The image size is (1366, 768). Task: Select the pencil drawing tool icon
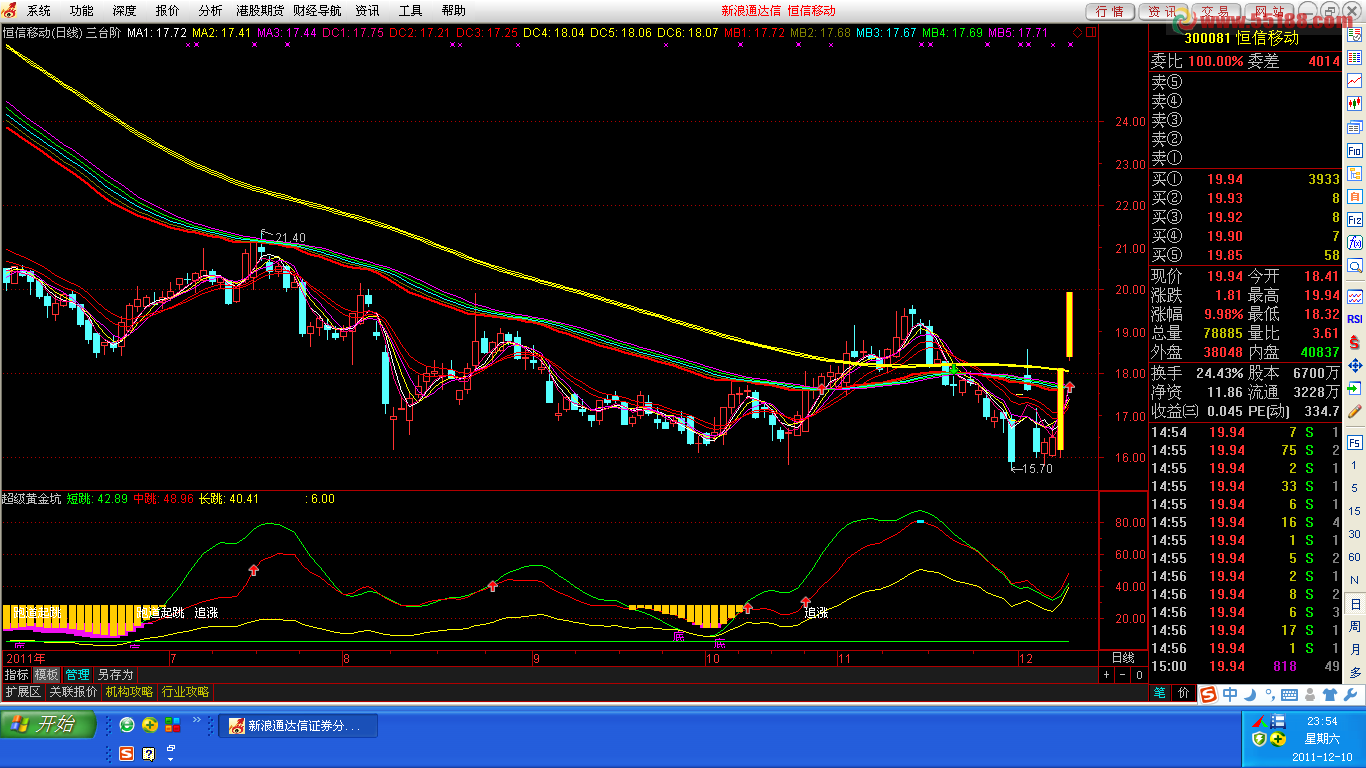point(1355,410)
